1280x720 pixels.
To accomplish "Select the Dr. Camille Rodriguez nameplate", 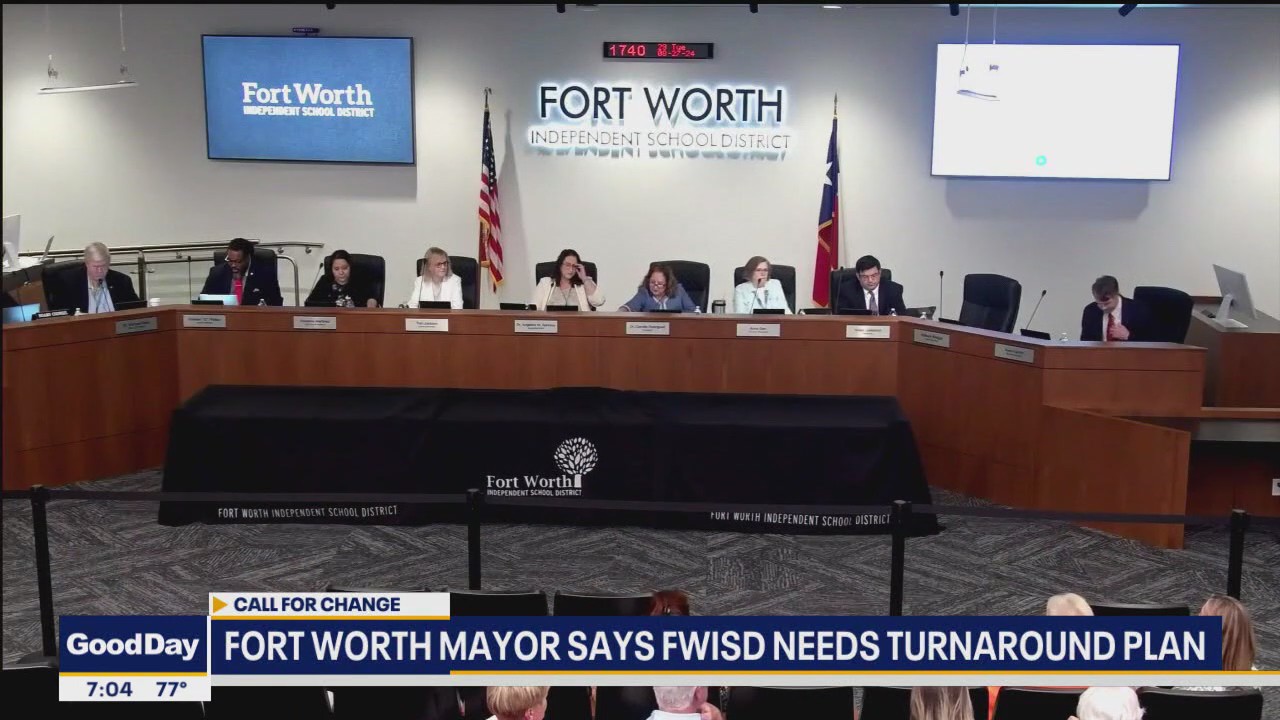I will coord(646,328).
